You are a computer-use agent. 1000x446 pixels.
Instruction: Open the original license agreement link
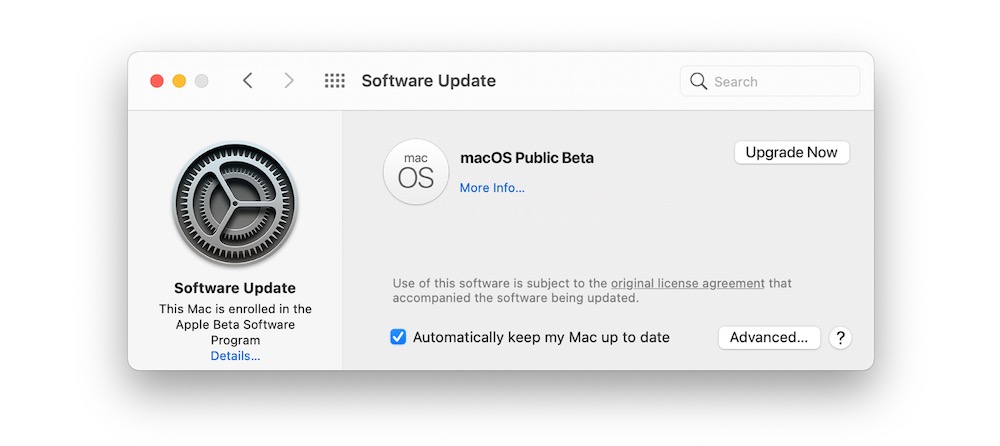(688, 284)
